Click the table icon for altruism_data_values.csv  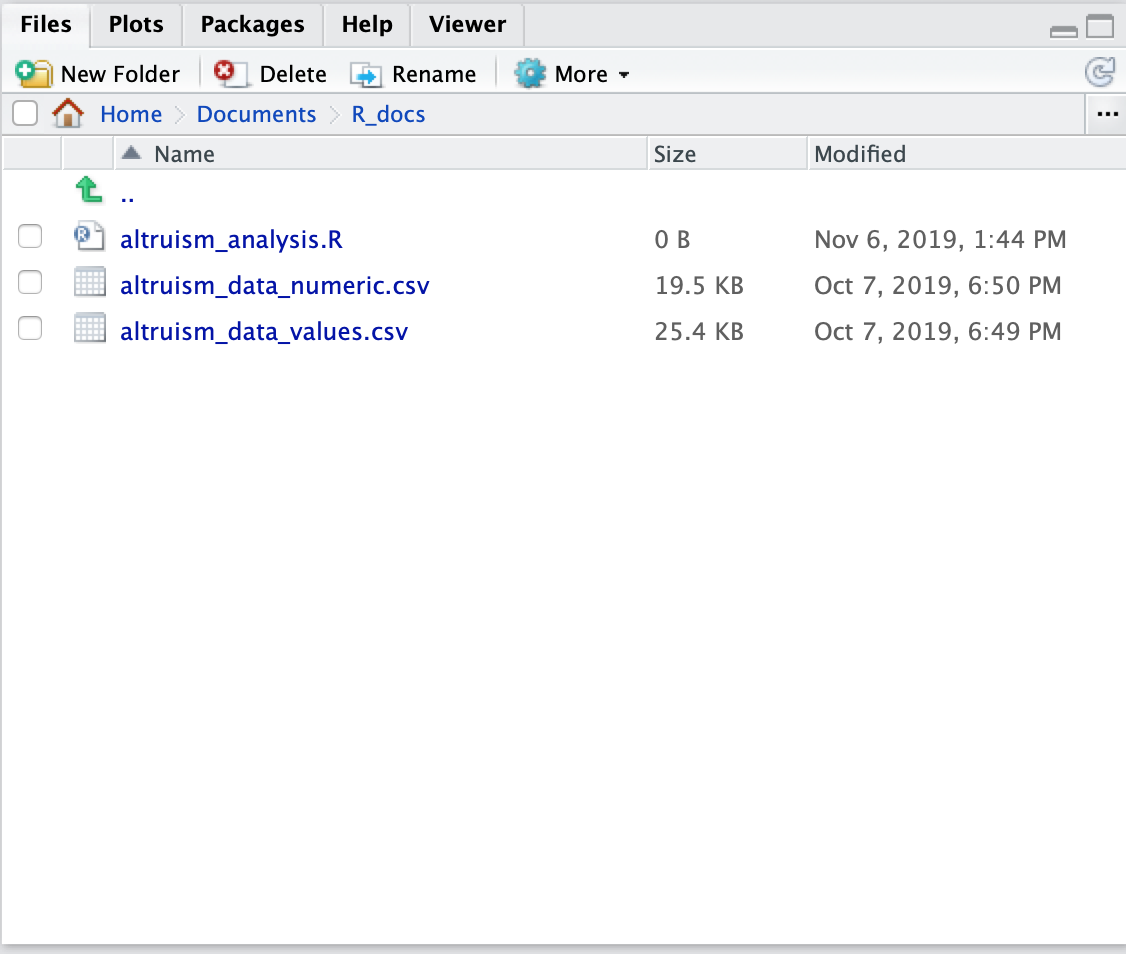point(90,328)
